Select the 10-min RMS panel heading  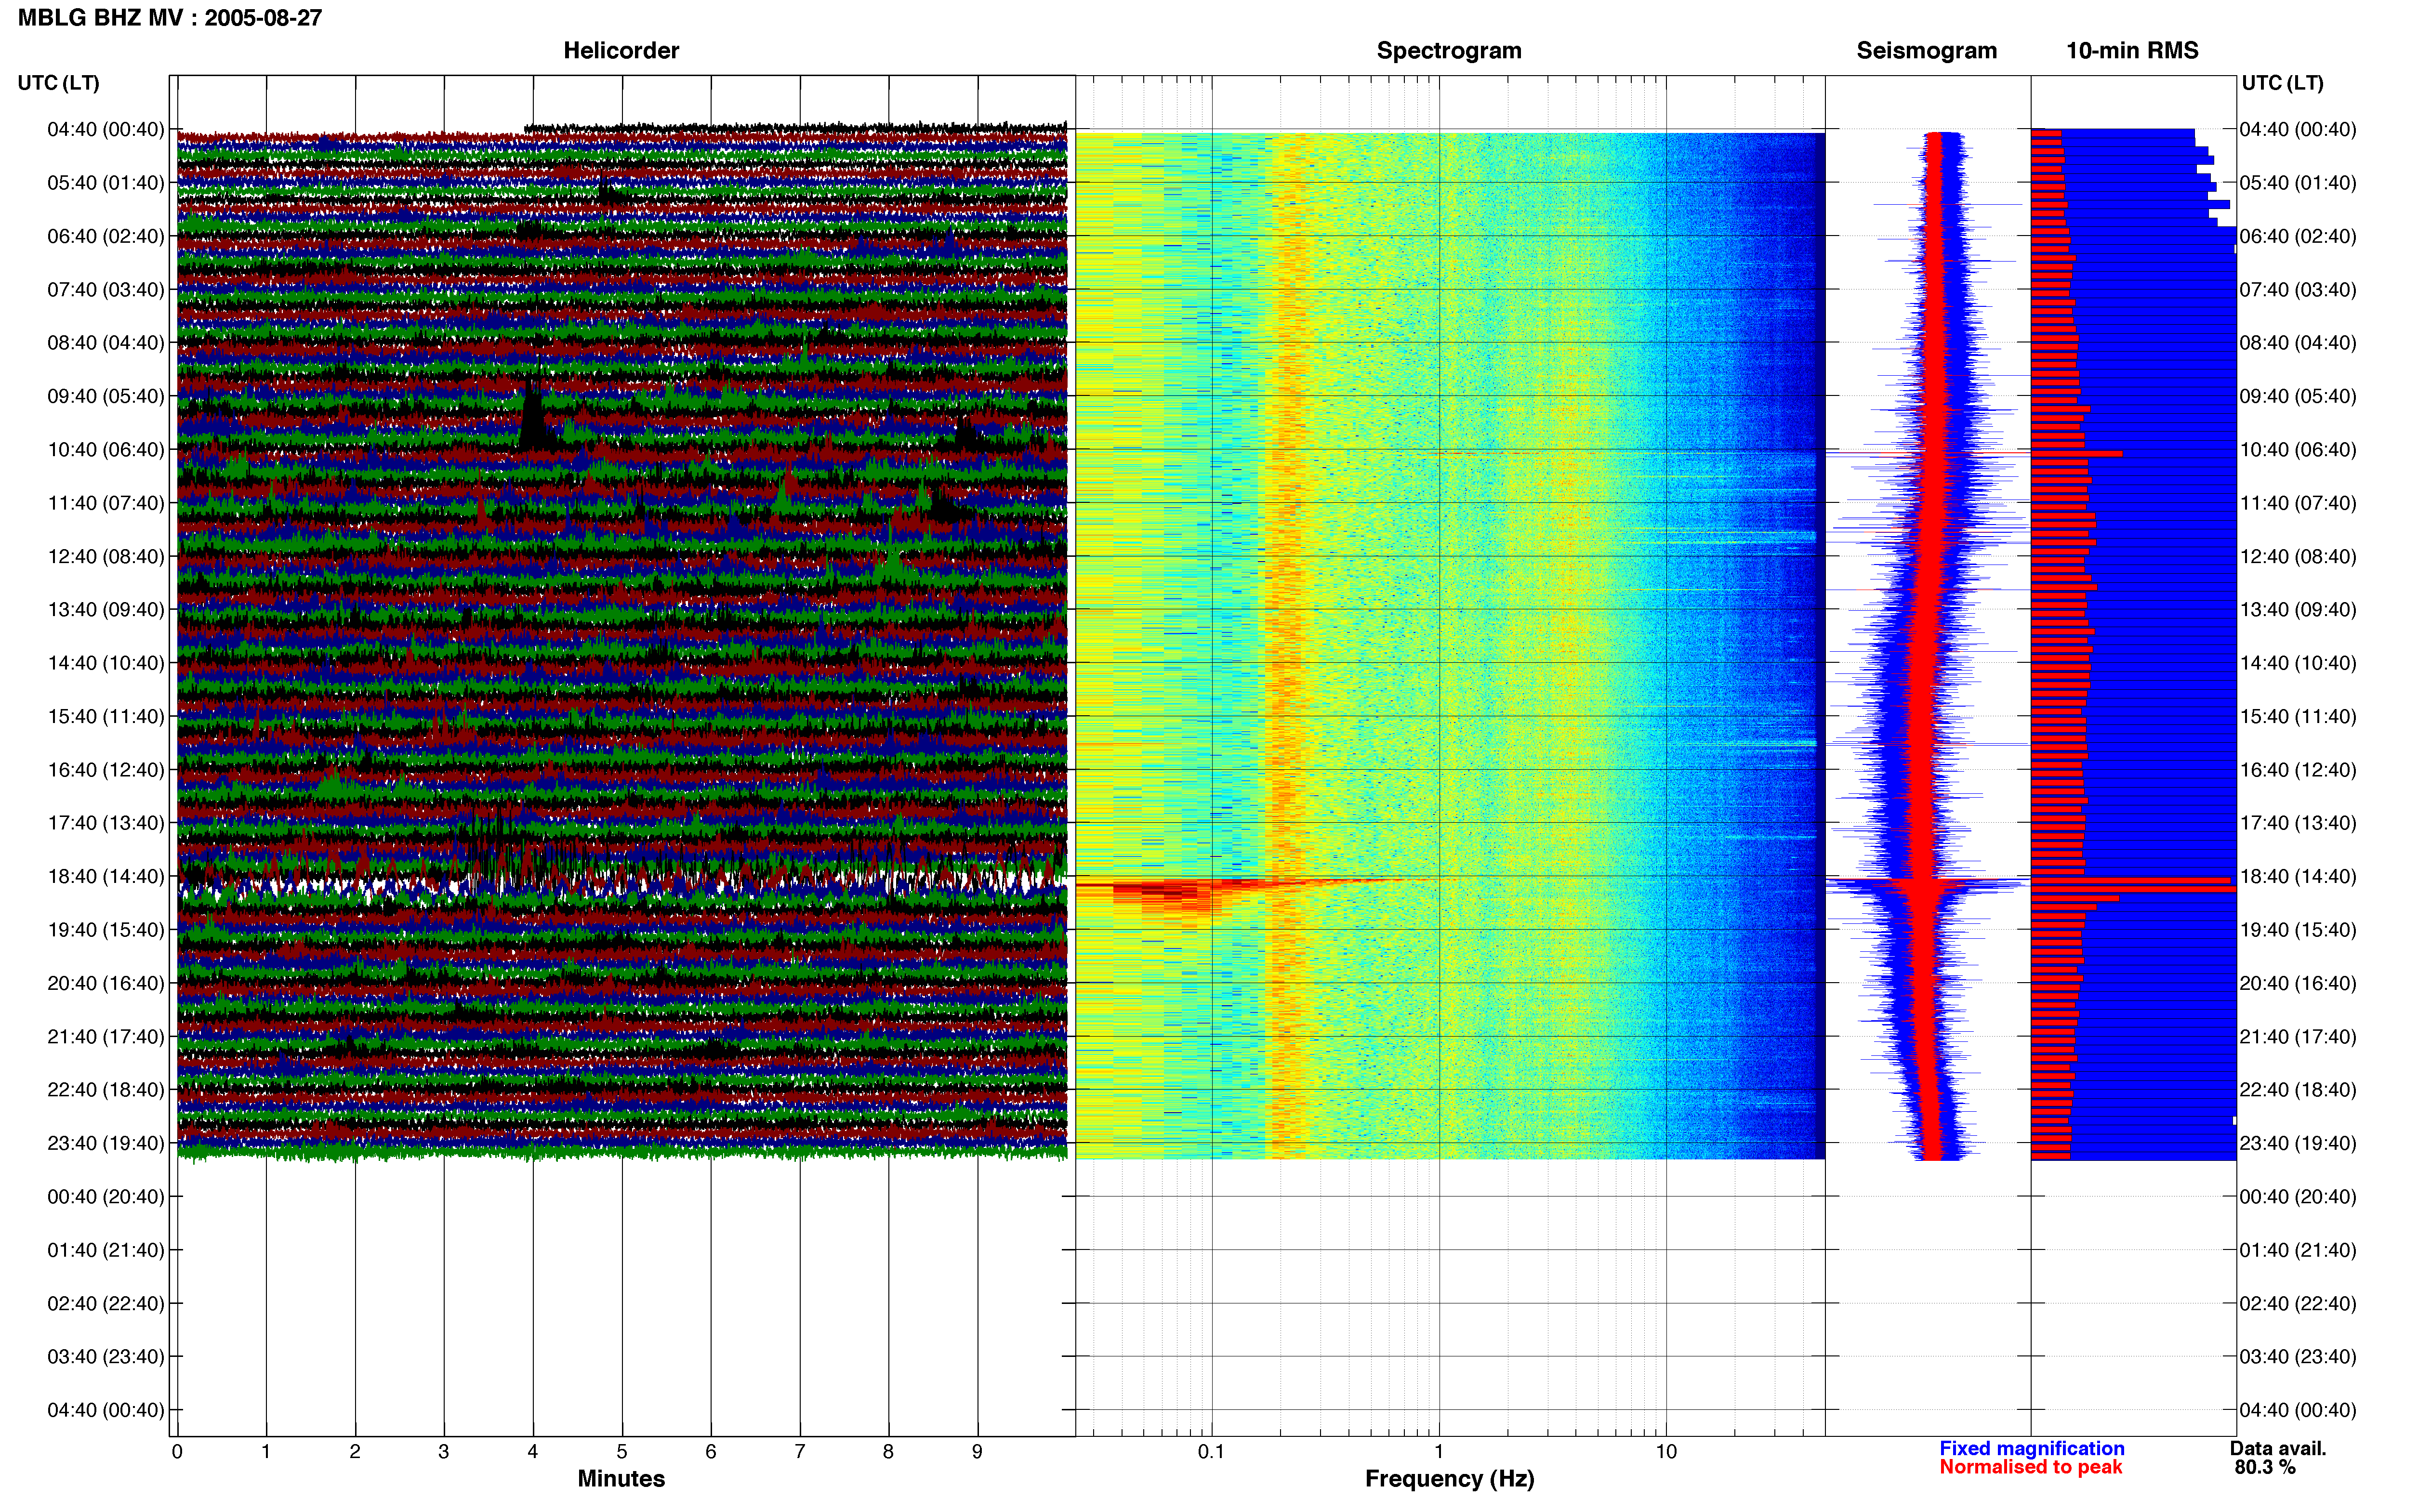click(x=2132, y=50)
